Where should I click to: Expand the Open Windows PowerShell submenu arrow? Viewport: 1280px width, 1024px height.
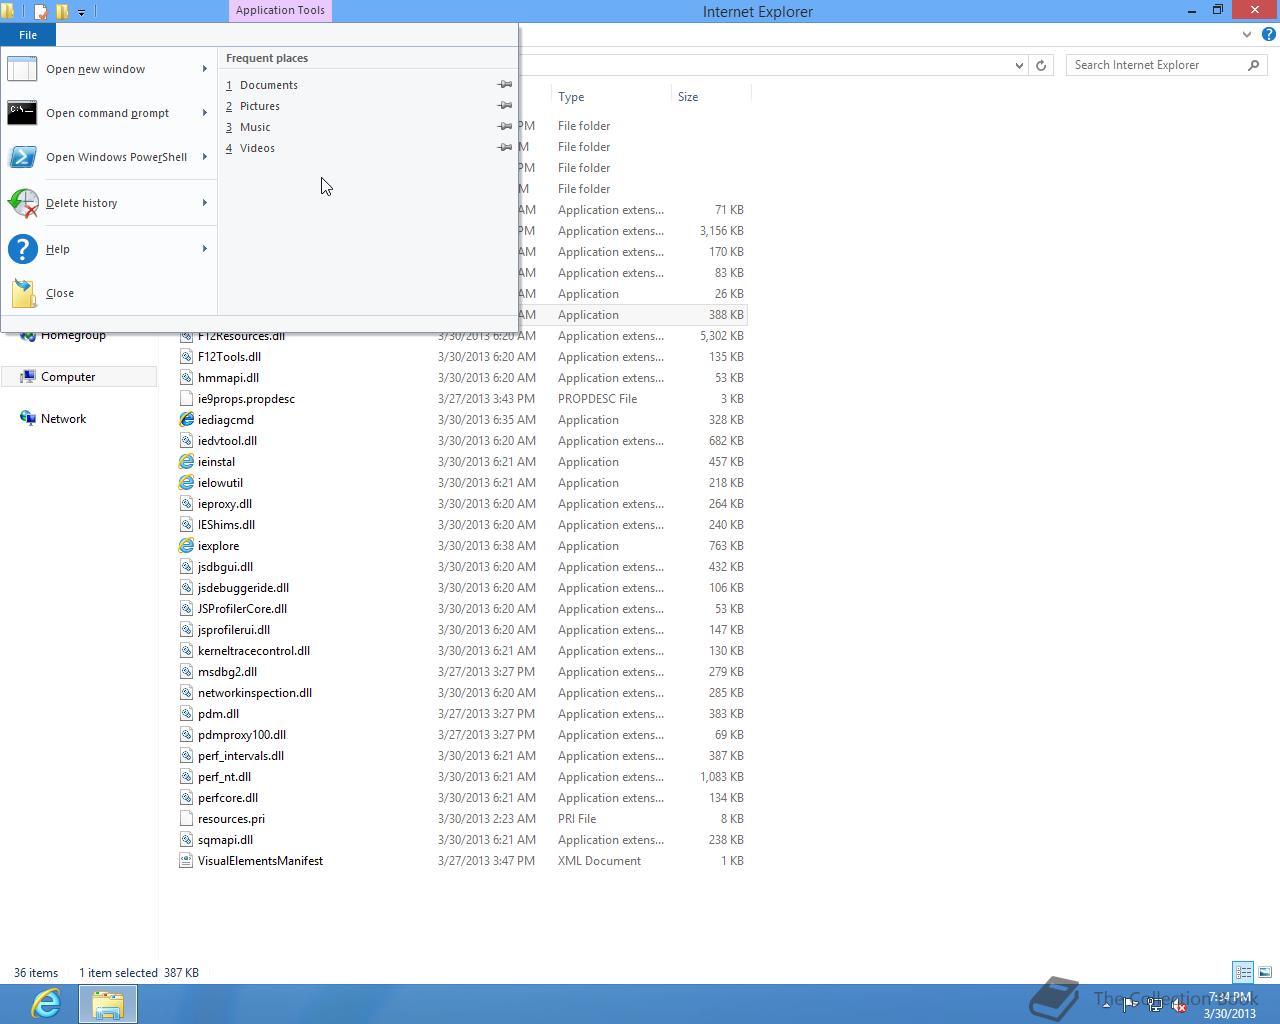pyautogui.click(x=205, y=157)
